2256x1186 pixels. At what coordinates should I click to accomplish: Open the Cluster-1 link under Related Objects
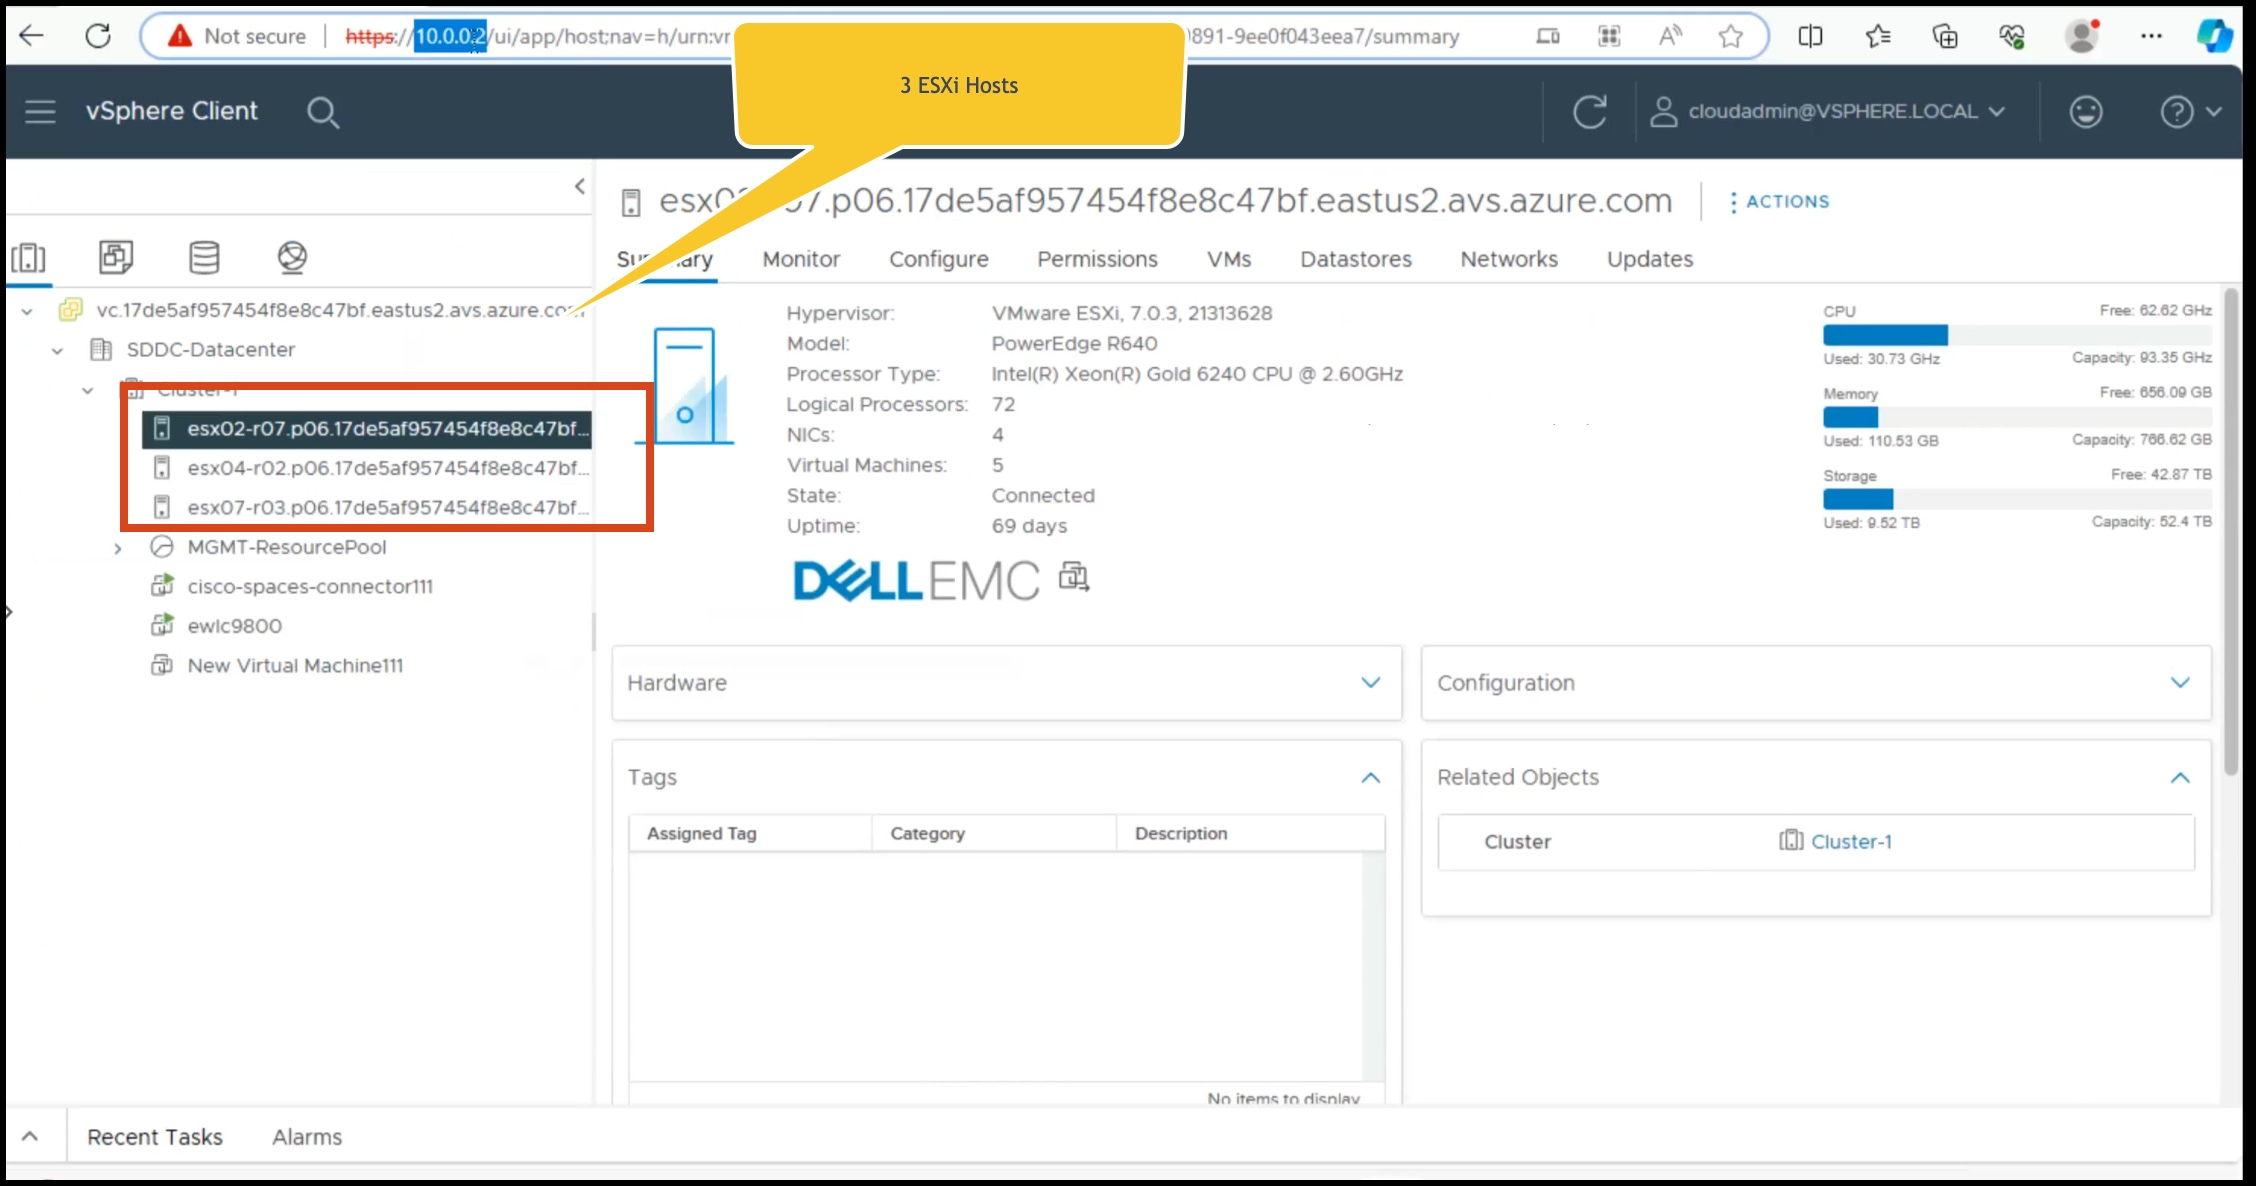tap(1851, 841)
